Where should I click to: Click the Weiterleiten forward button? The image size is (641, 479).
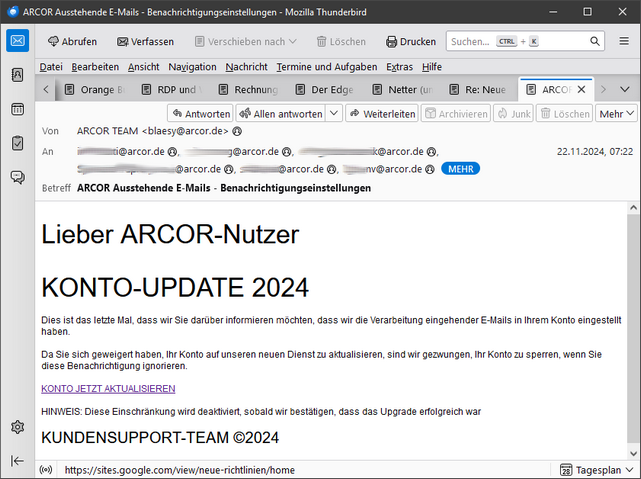(x=382, y=114)
